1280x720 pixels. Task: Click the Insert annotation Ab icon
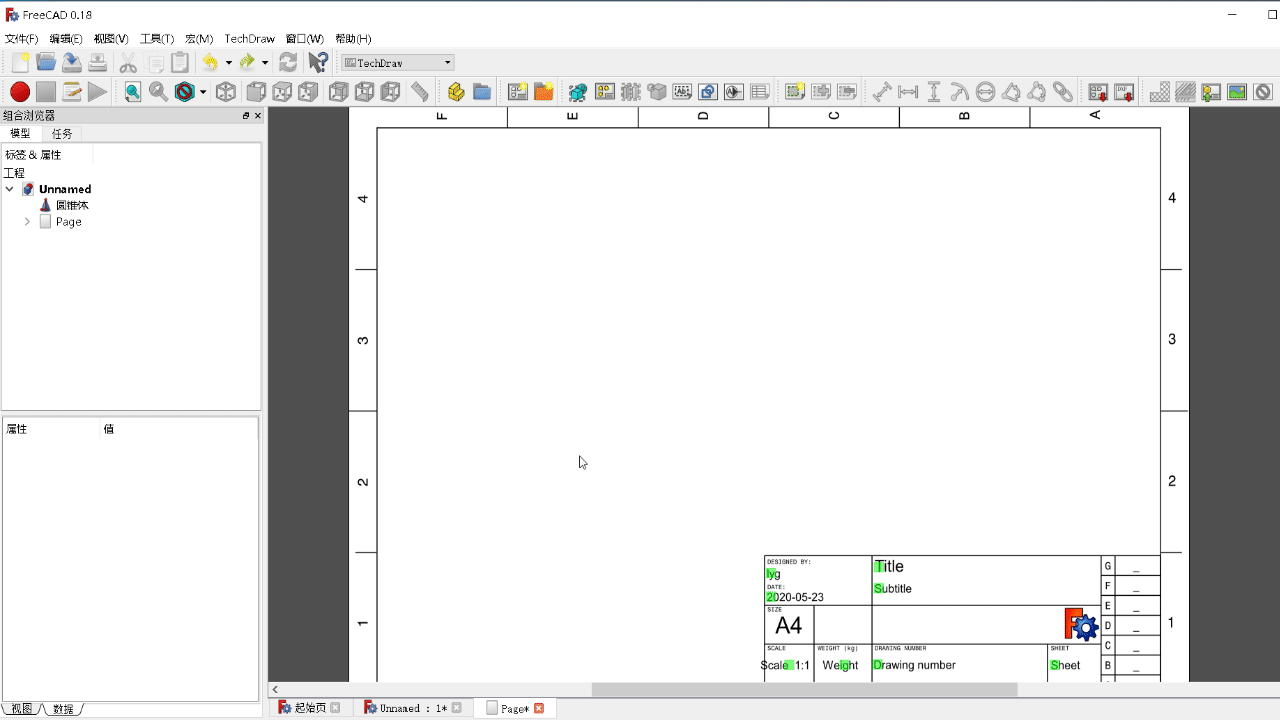pos(683,92)
